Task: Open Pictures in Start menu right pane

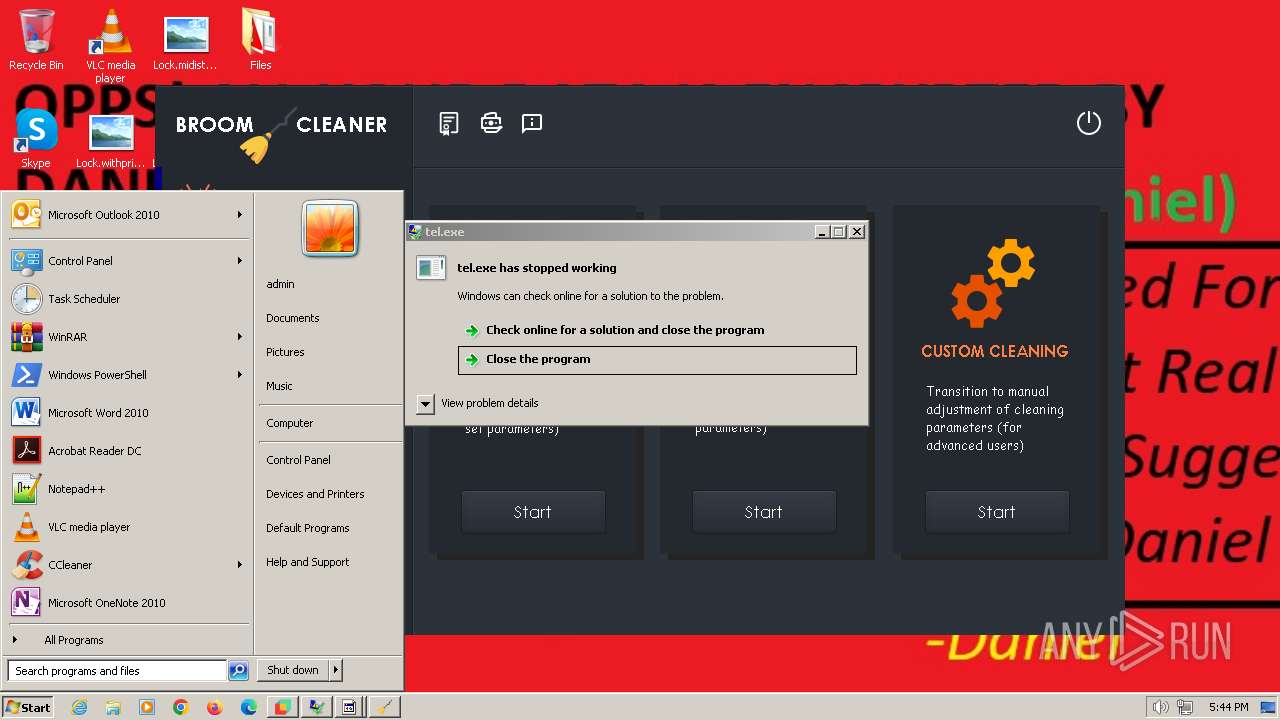Action: 285,352
